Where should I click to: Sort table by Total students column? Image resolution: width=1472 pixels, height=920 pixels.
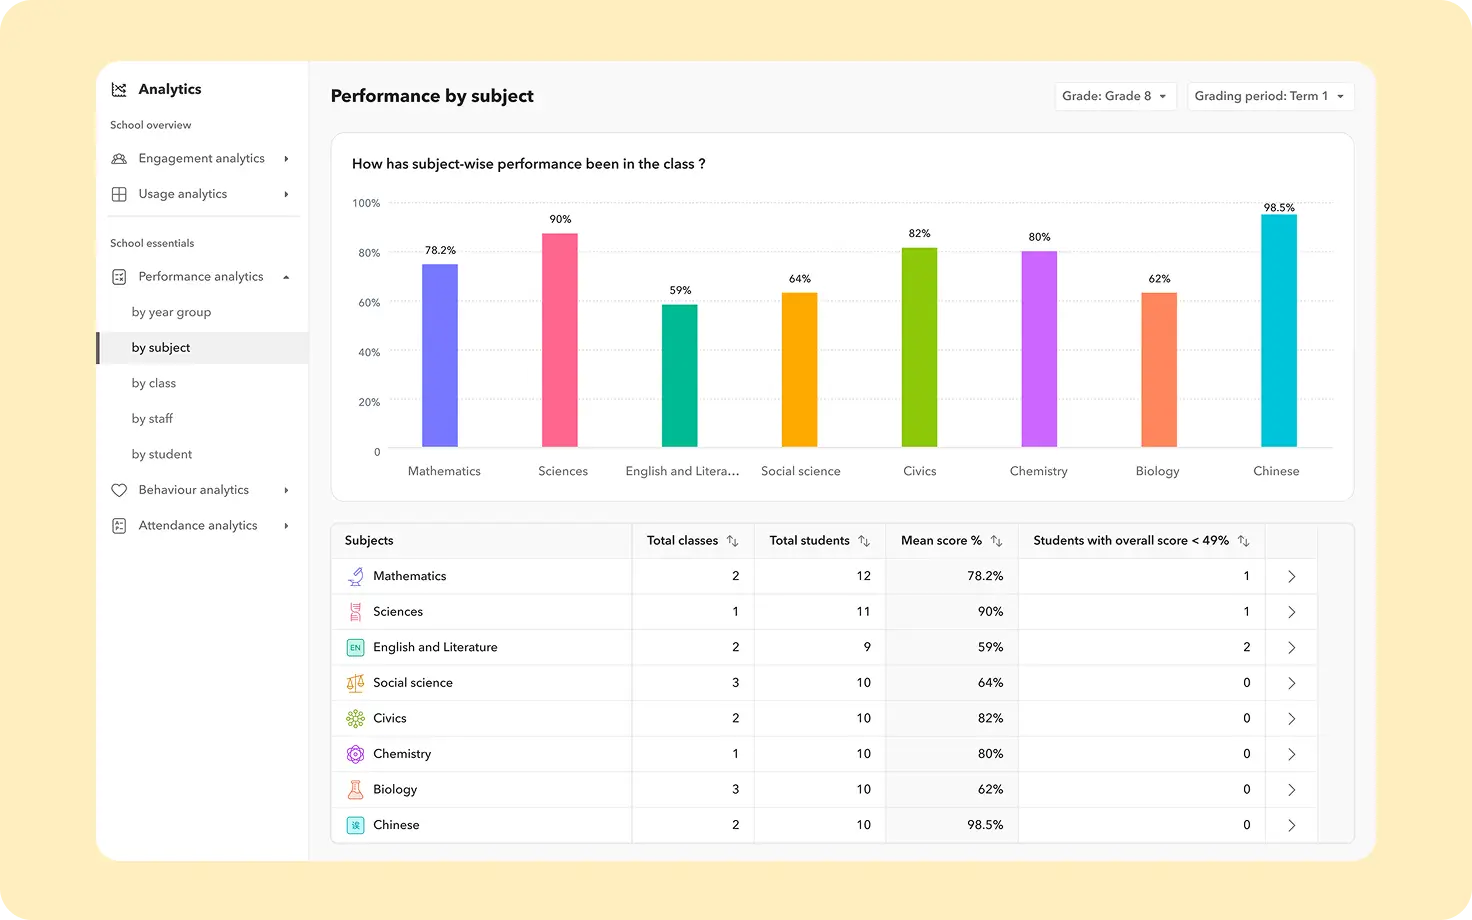[864, 541]
